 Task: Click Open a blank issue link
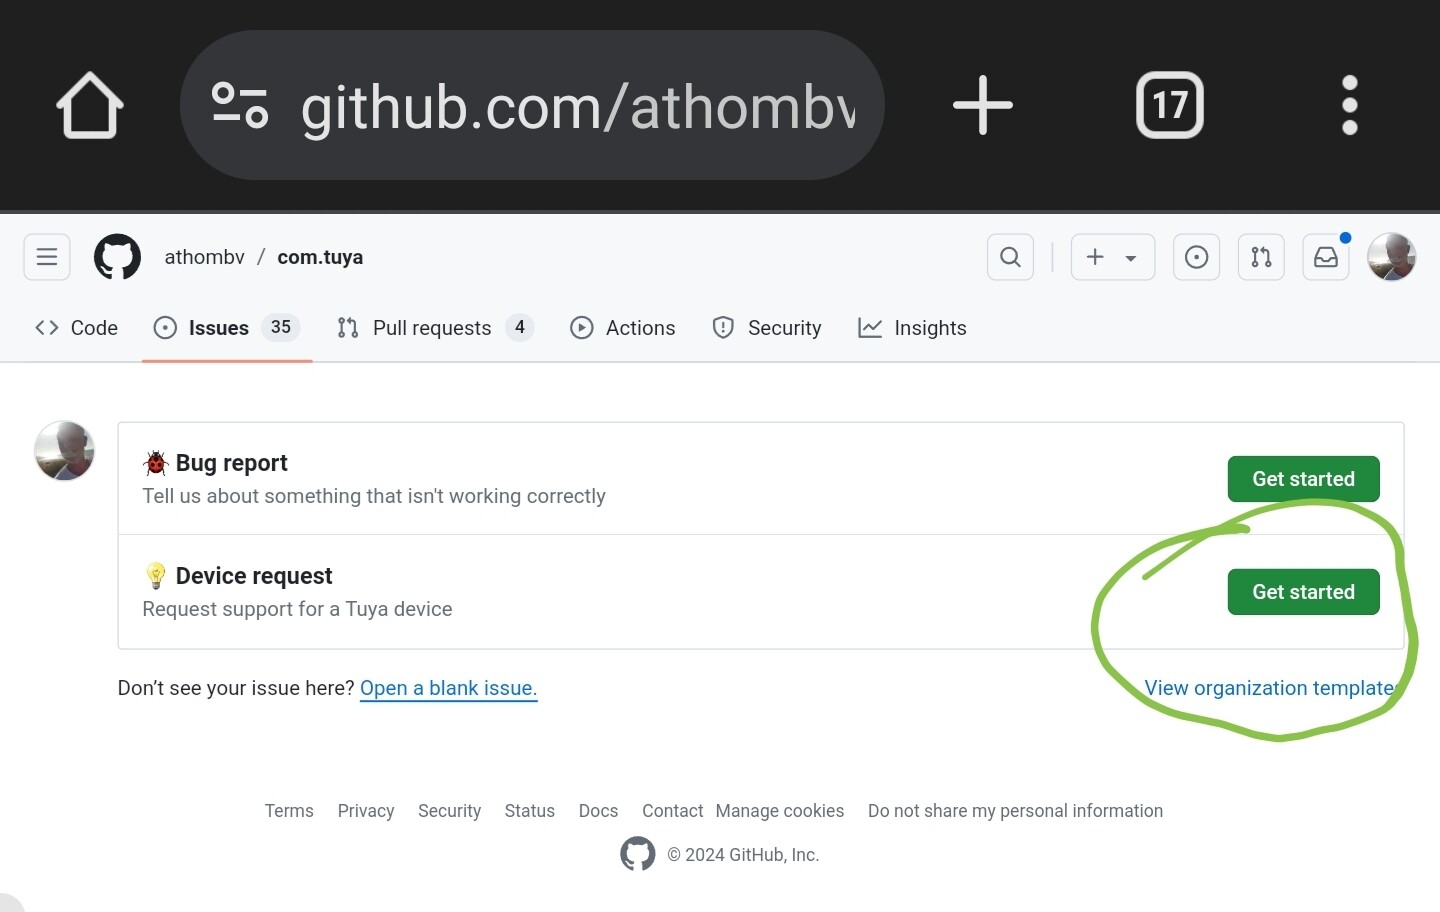[x=448, y=688]
